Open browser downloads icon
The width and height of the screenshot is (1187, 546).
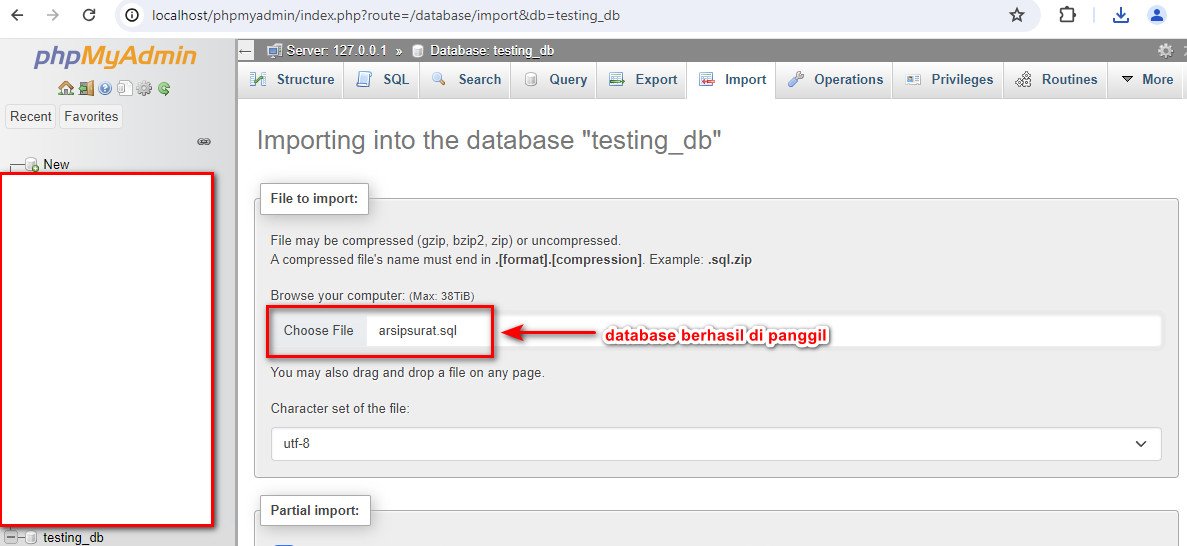[1121, 15]
